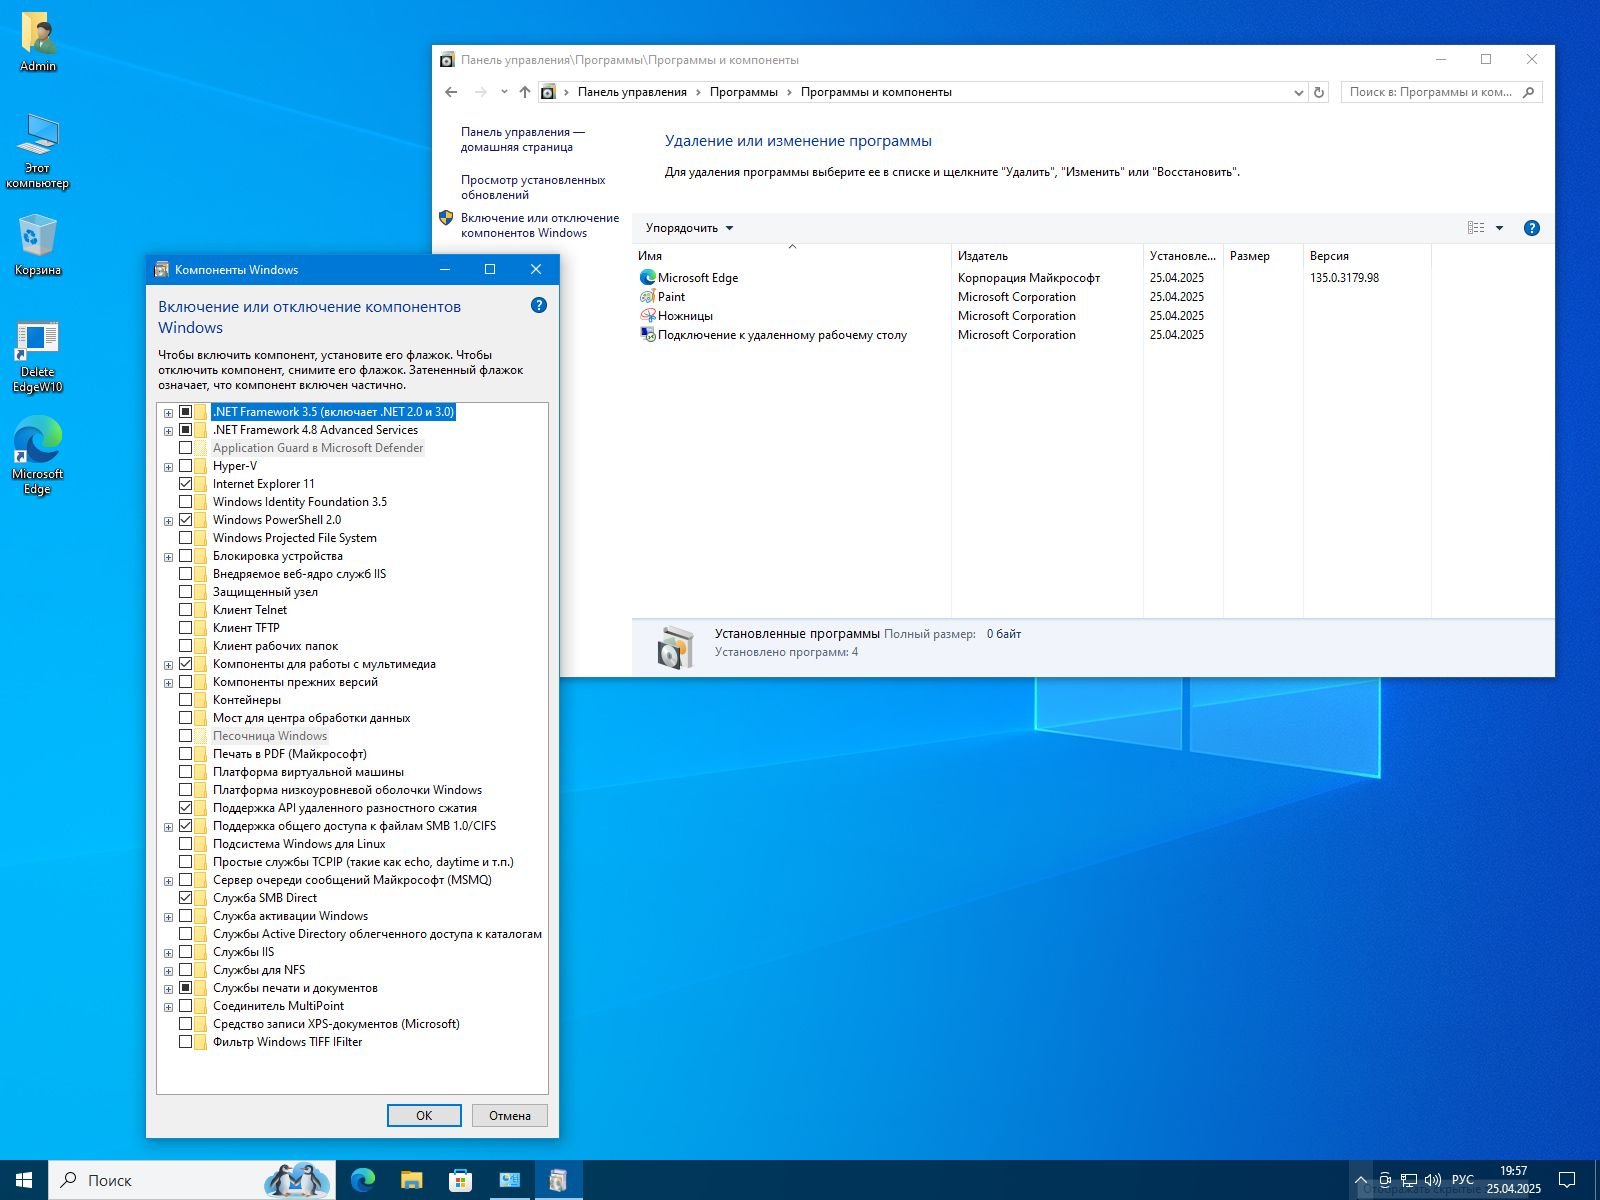Screen dimensions: 1600x1200
Task: Uncheck Служба SMB Direct component
Action: (x=185, y=898)
